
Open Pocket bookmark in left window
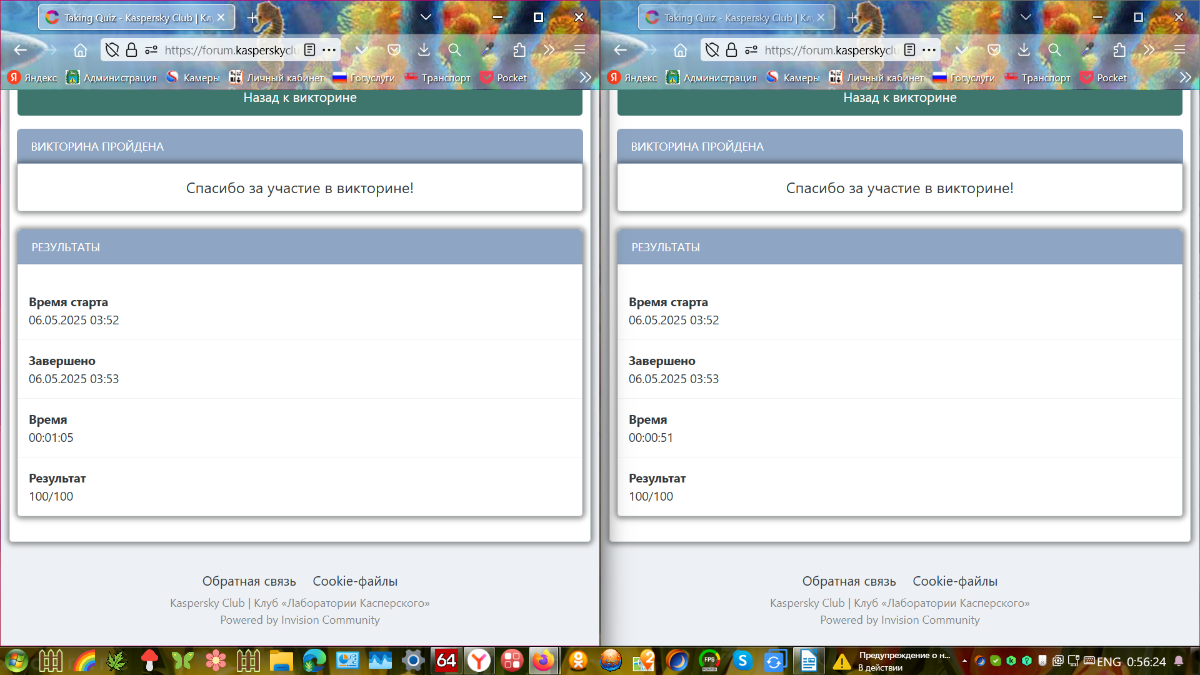503,77
